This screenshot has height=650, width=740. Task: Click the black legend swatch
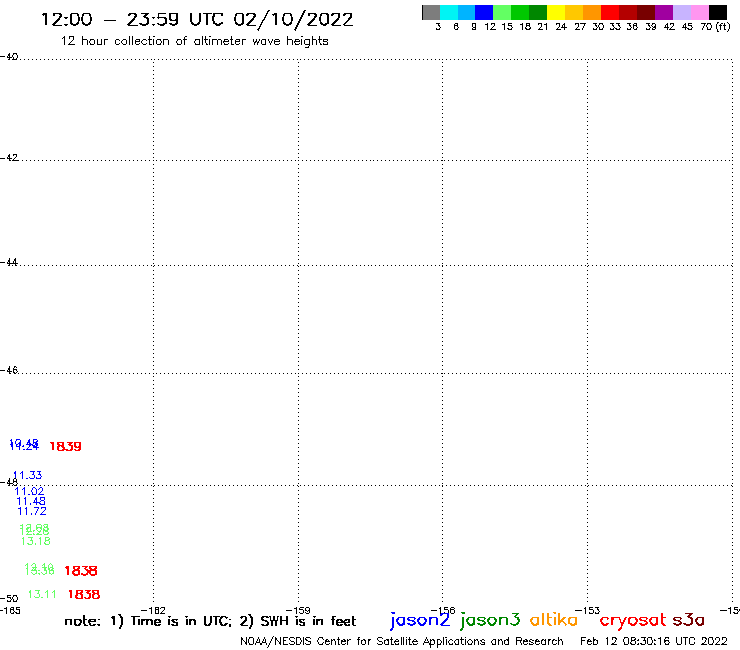(x=718, y=12)
